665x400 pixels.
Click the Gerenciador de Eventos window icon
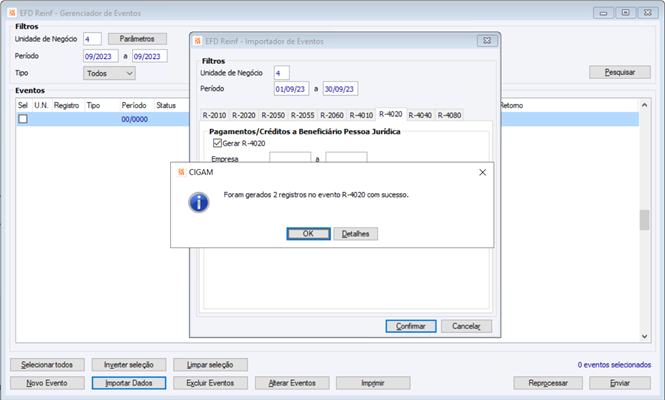coord(12,13)
